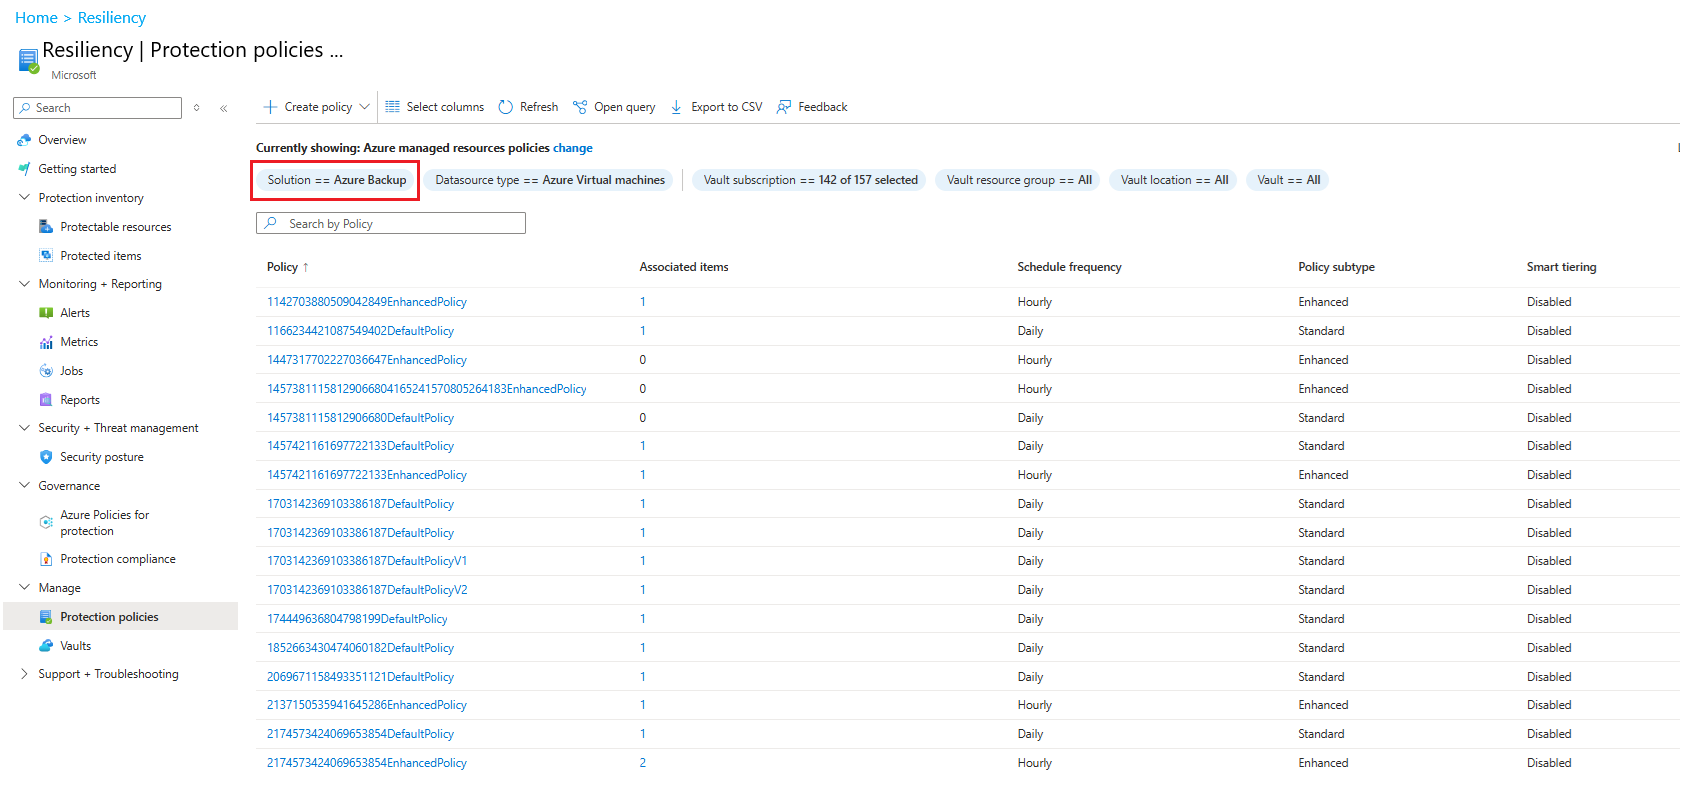1685x794 pixels.
Task: Open the Datasource type filter pill
Action: click(550, 180)
